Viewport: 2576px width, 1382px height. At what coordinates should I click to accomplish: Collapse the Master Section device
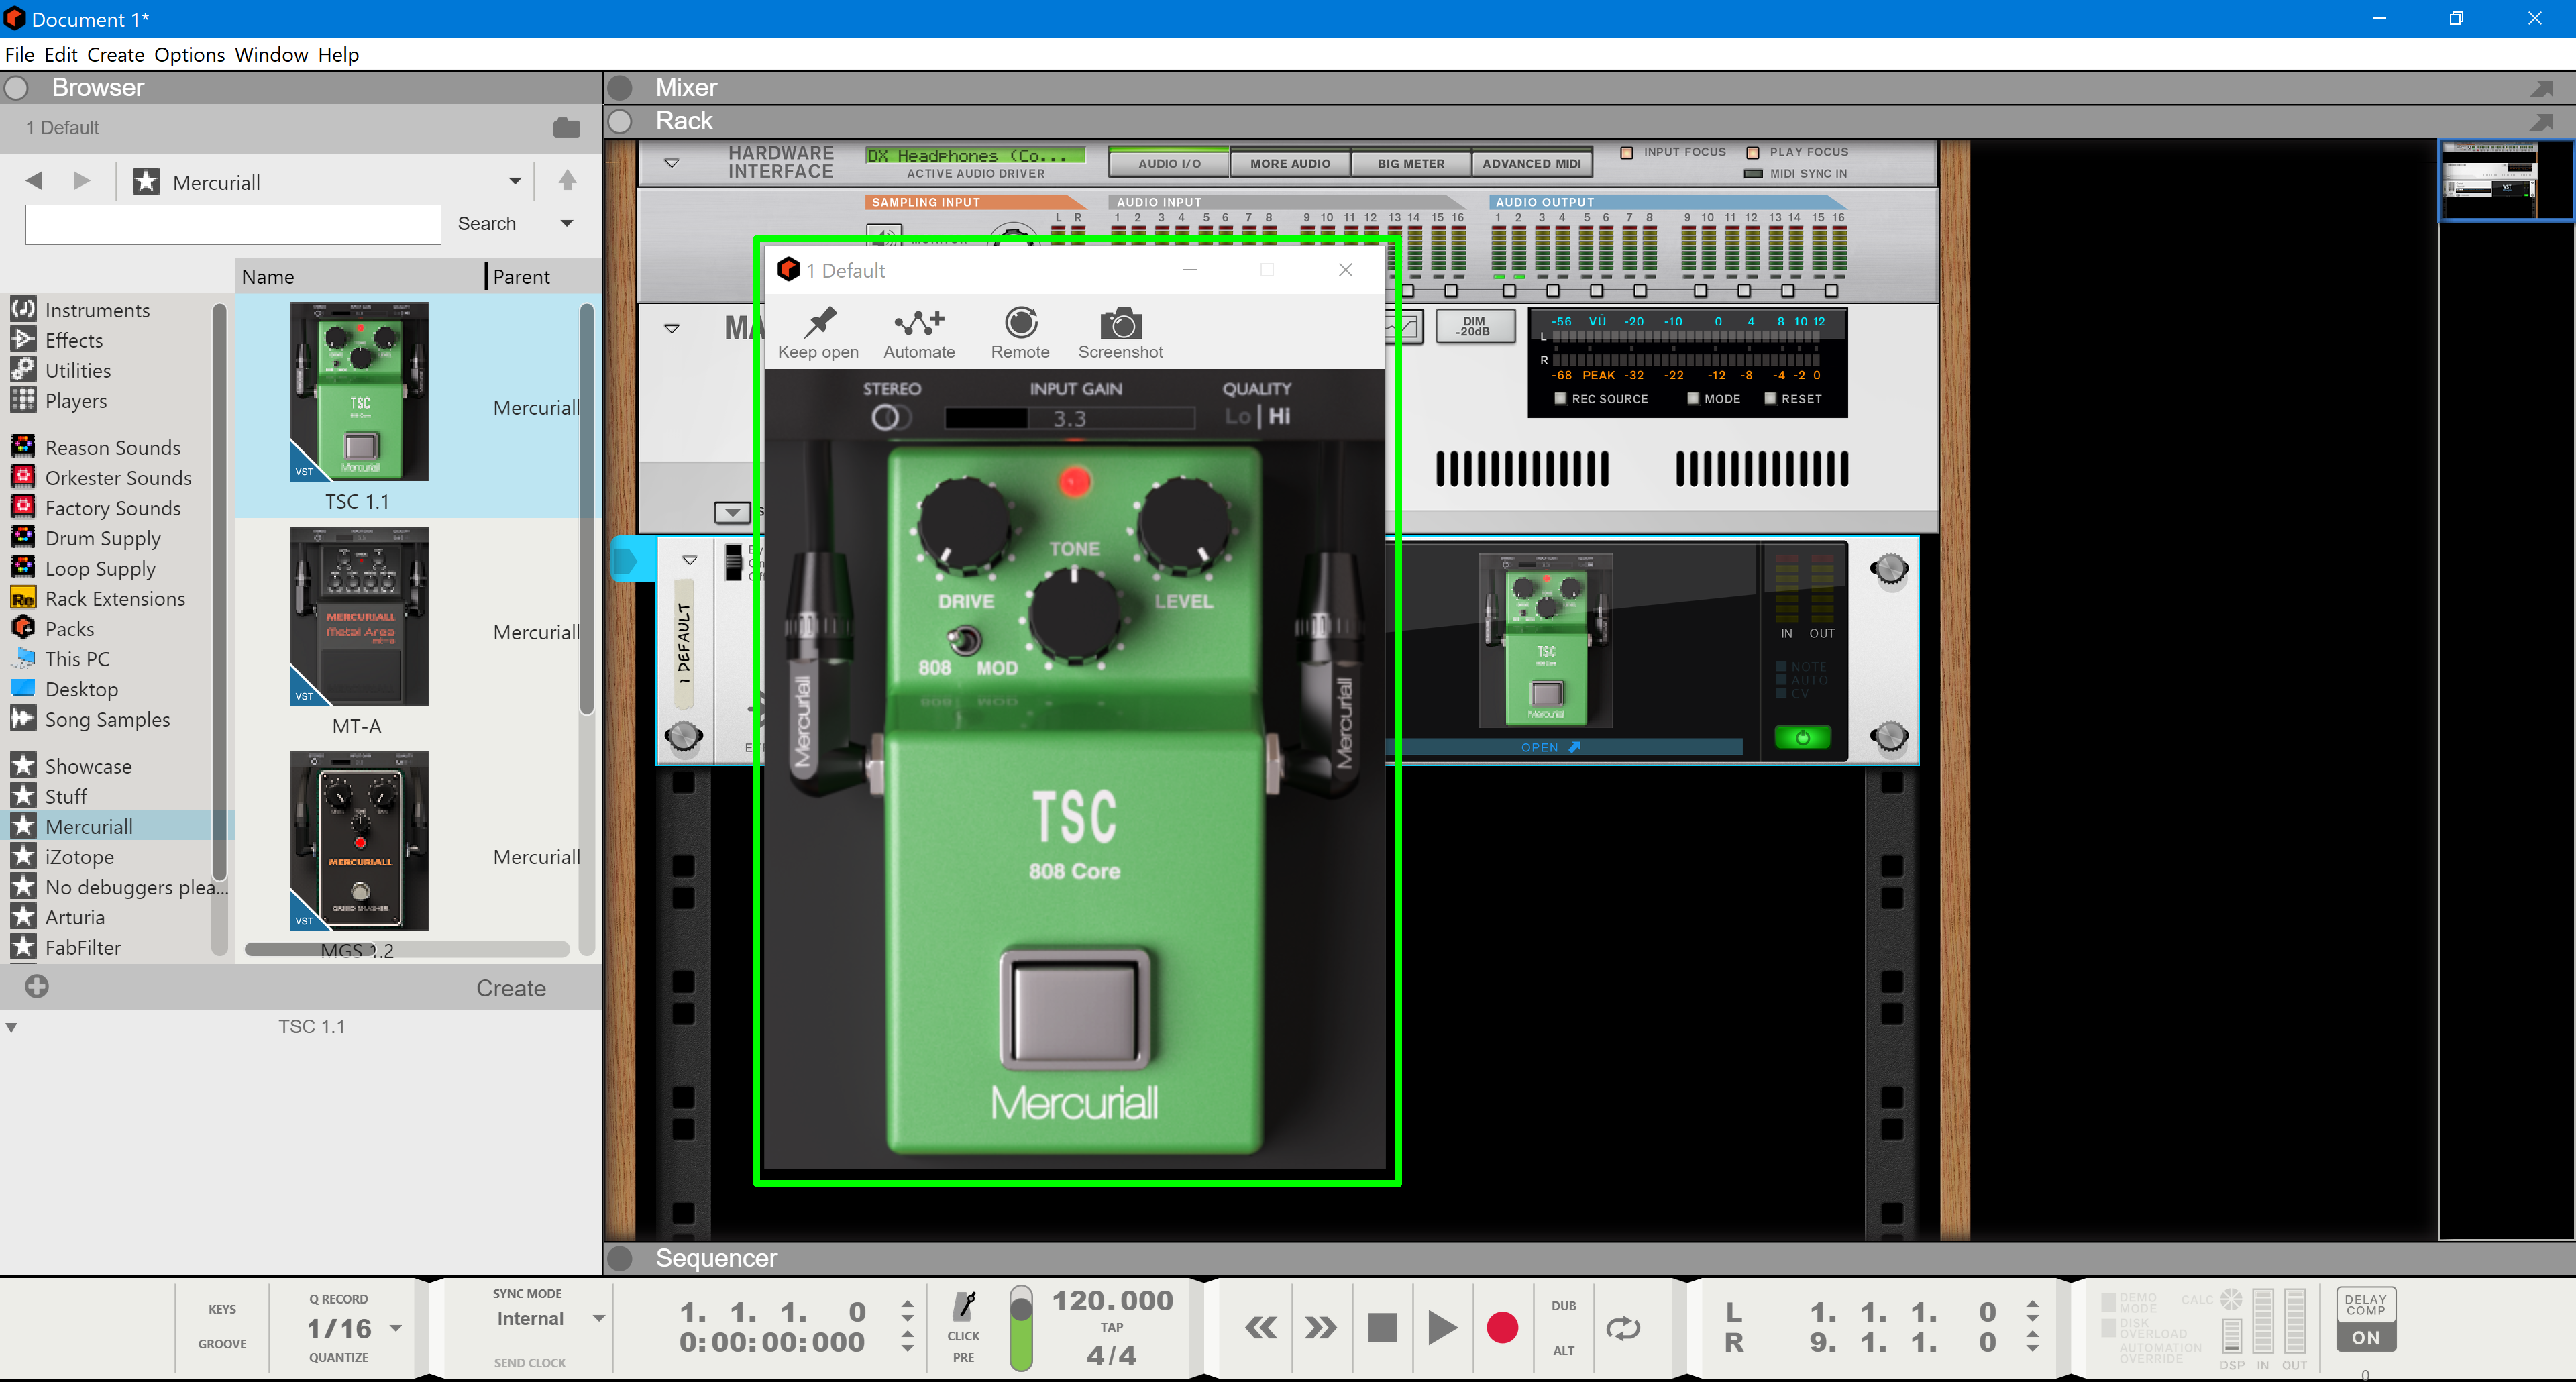tap(672, 328)
